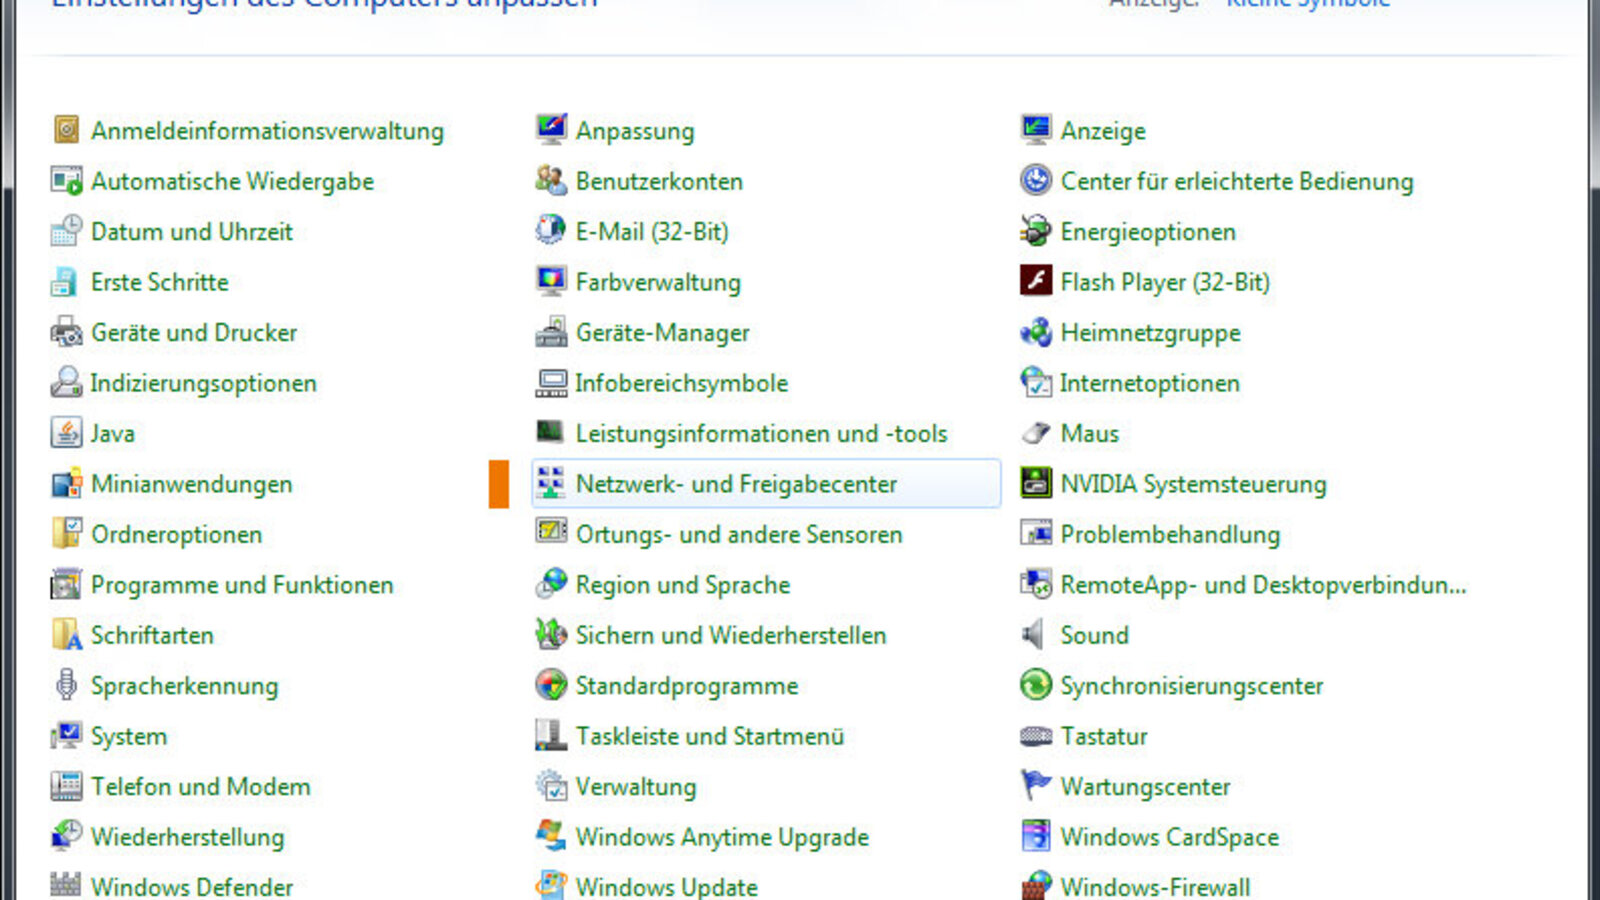Click the Flash Player (32-Bit) icon
The image size is (1600, 900).
tap(1036, 282)
